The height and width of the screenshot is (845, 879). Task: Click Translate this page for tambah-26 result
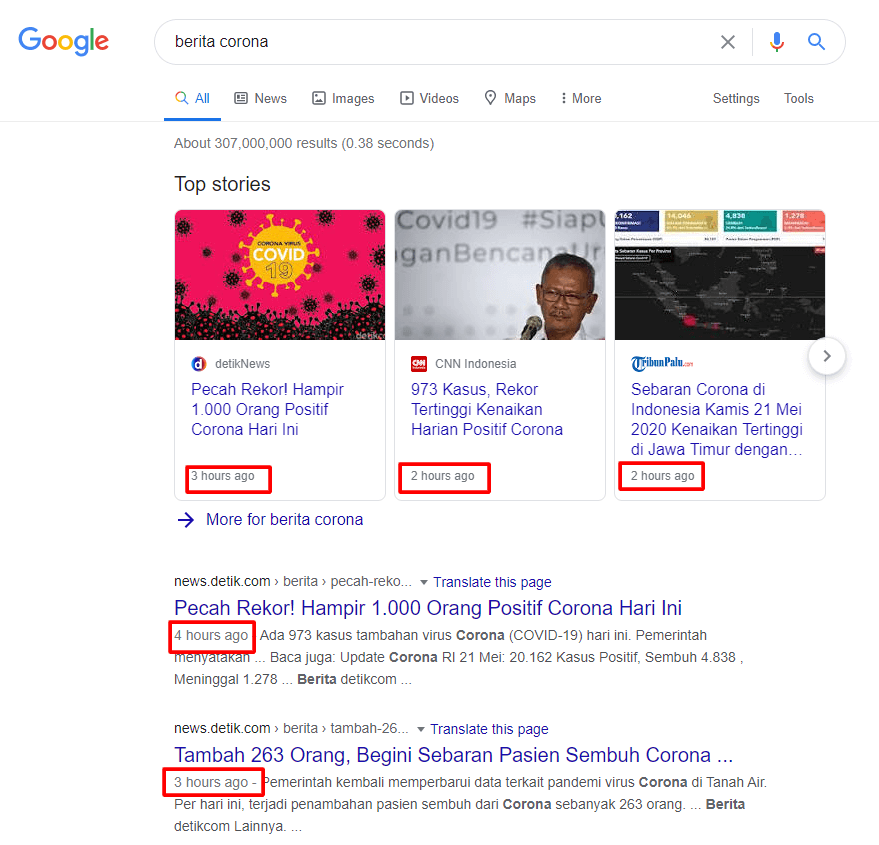[x=489, y=729]
